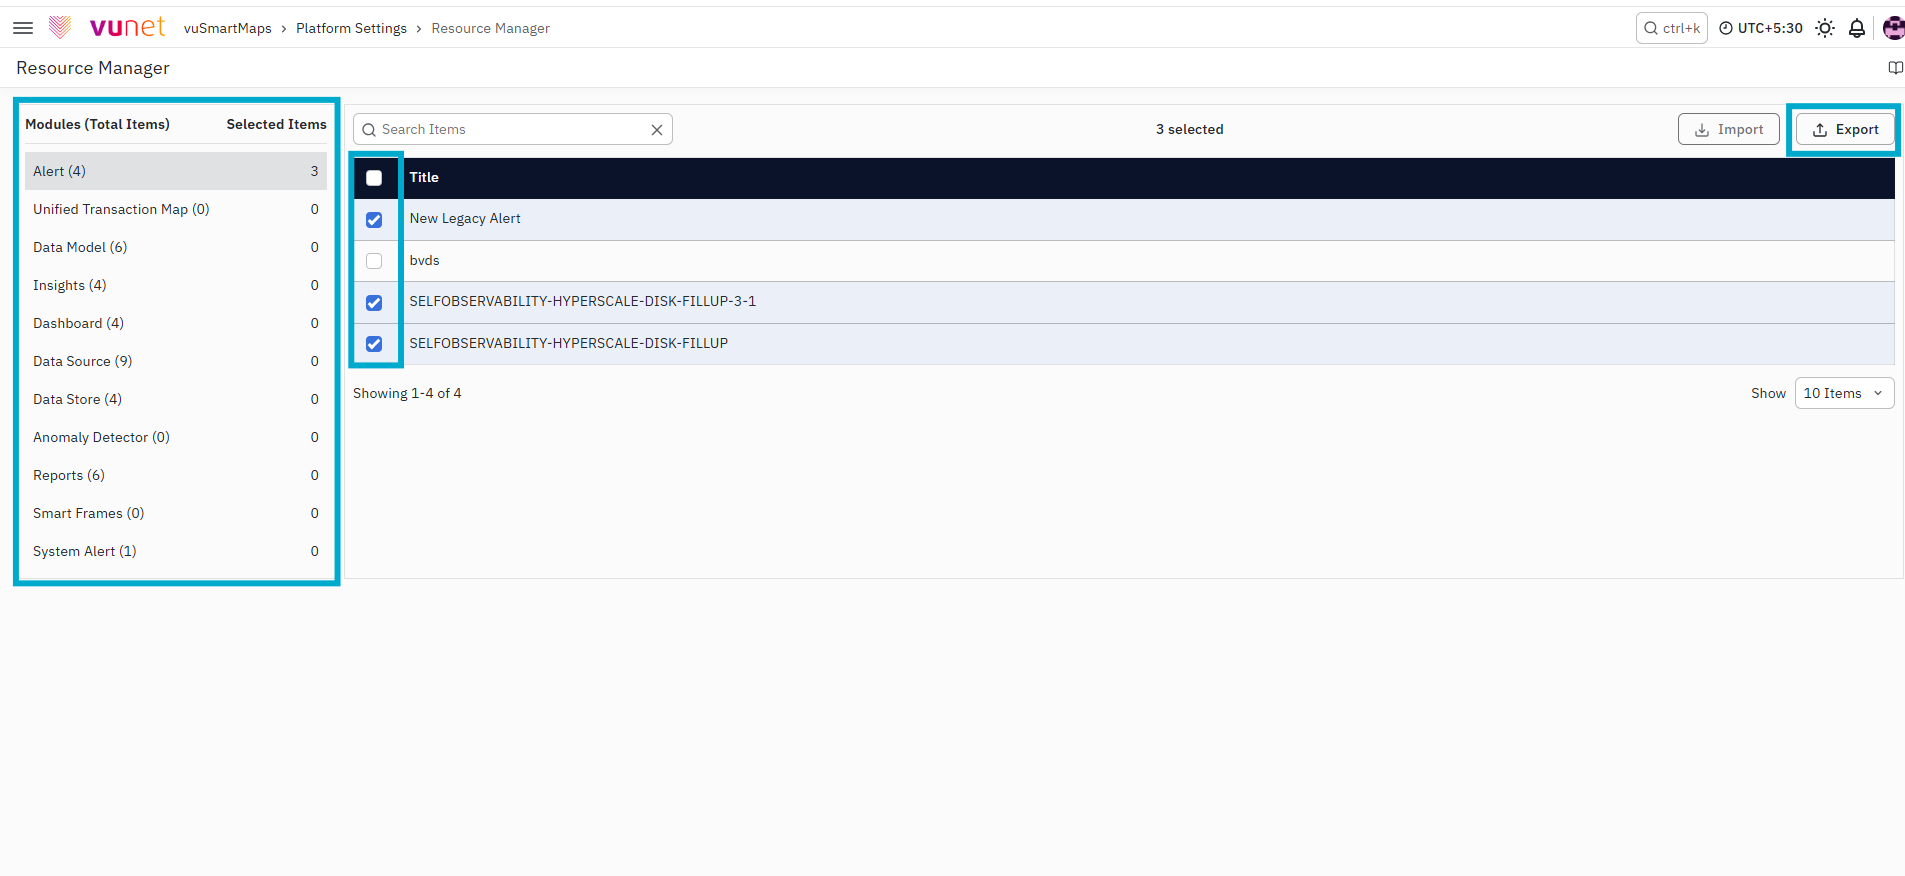The height and width of the screenshot is (876, 1905).
Task: Select Data Source (9) module
Action: 176,361
